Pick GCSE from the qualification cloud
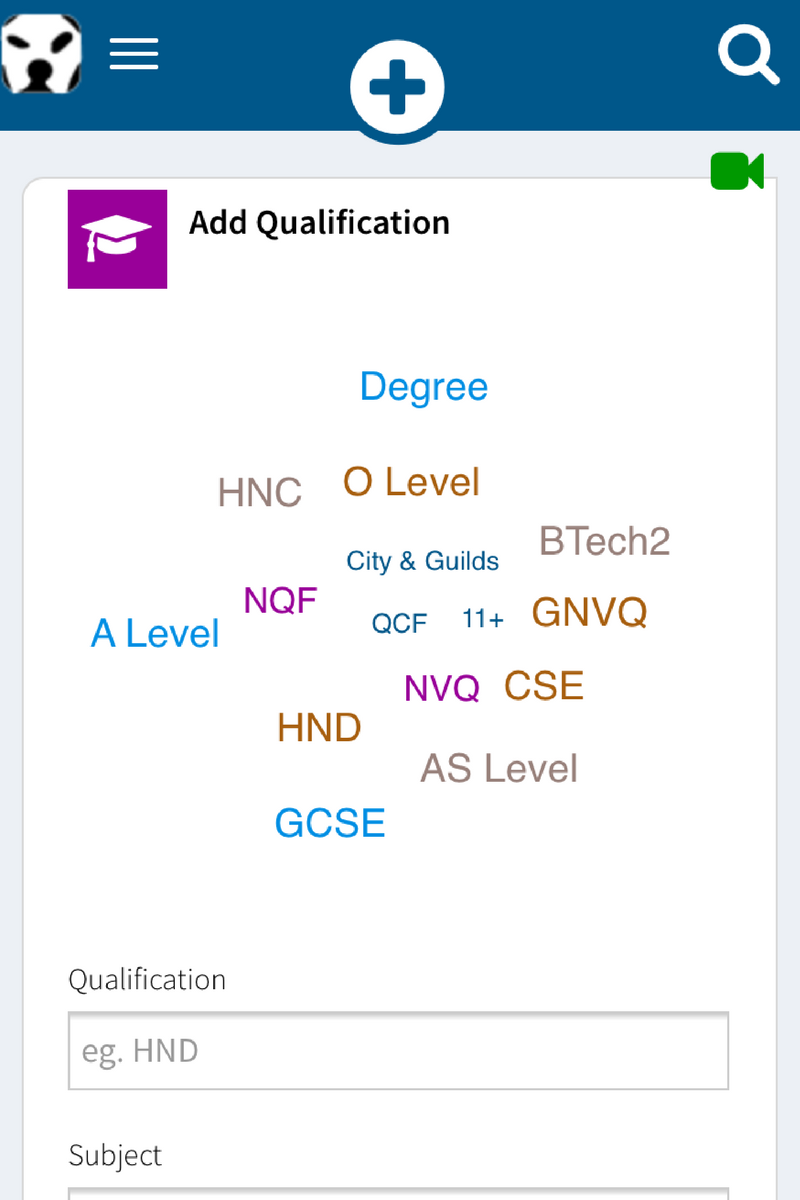The height and width of the screenshot is (1200, 800). point(330,823)
